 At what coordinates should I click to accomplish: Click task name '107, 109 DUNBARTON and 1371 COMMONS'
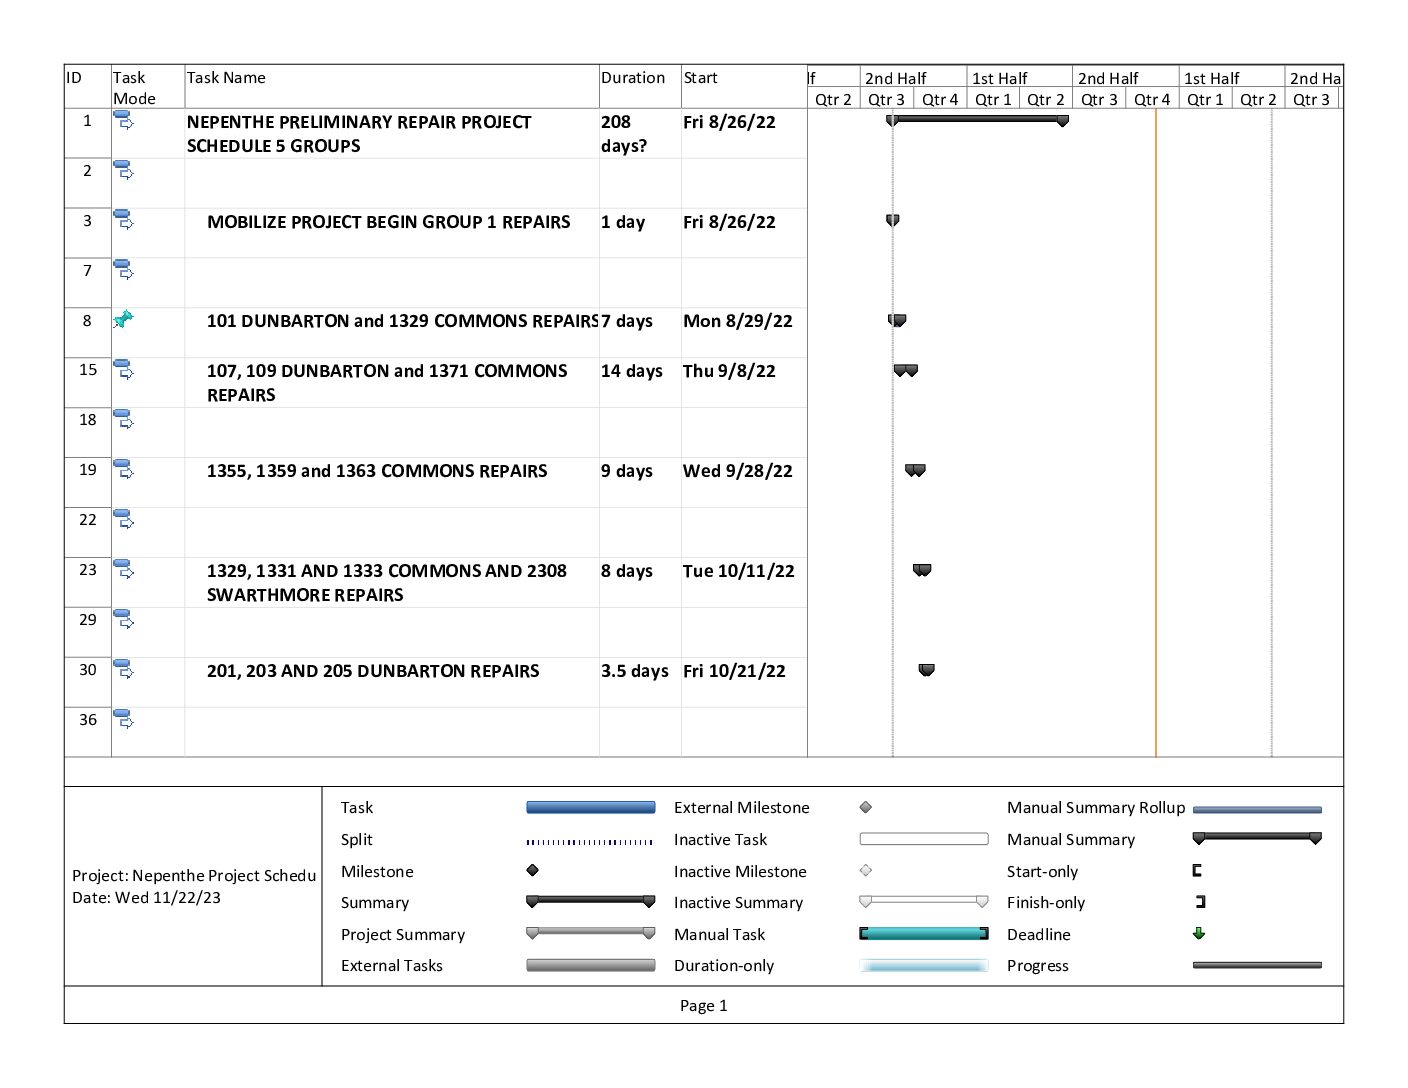tap(387, 371)
